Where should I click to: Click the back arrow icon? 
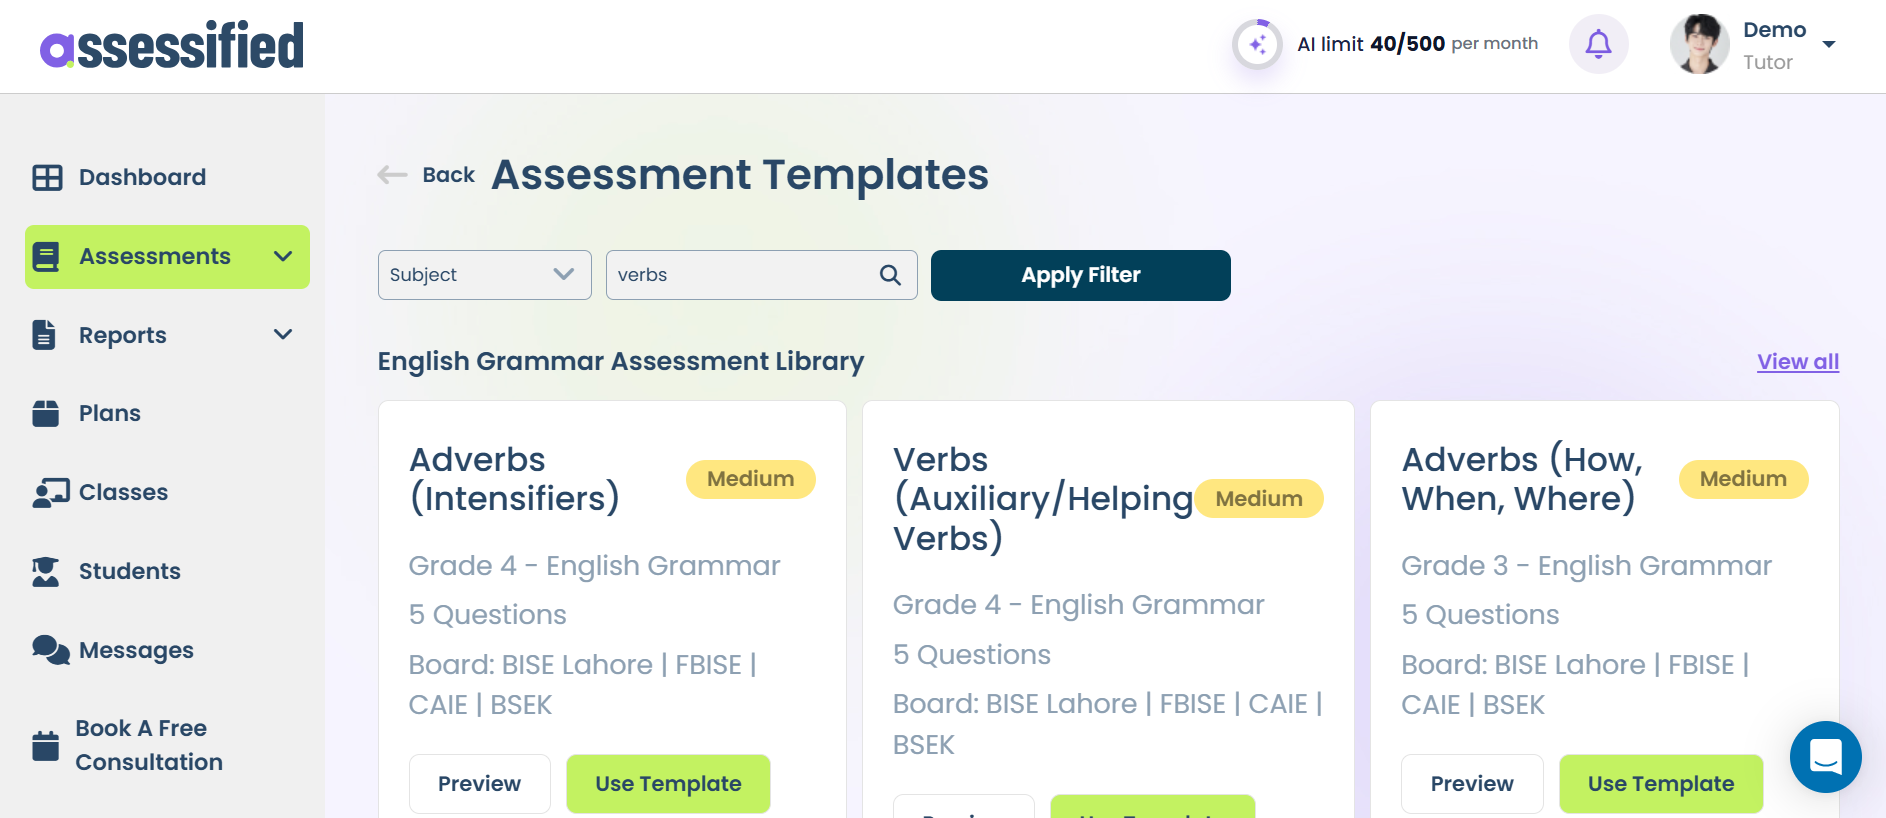click(392, 175)
